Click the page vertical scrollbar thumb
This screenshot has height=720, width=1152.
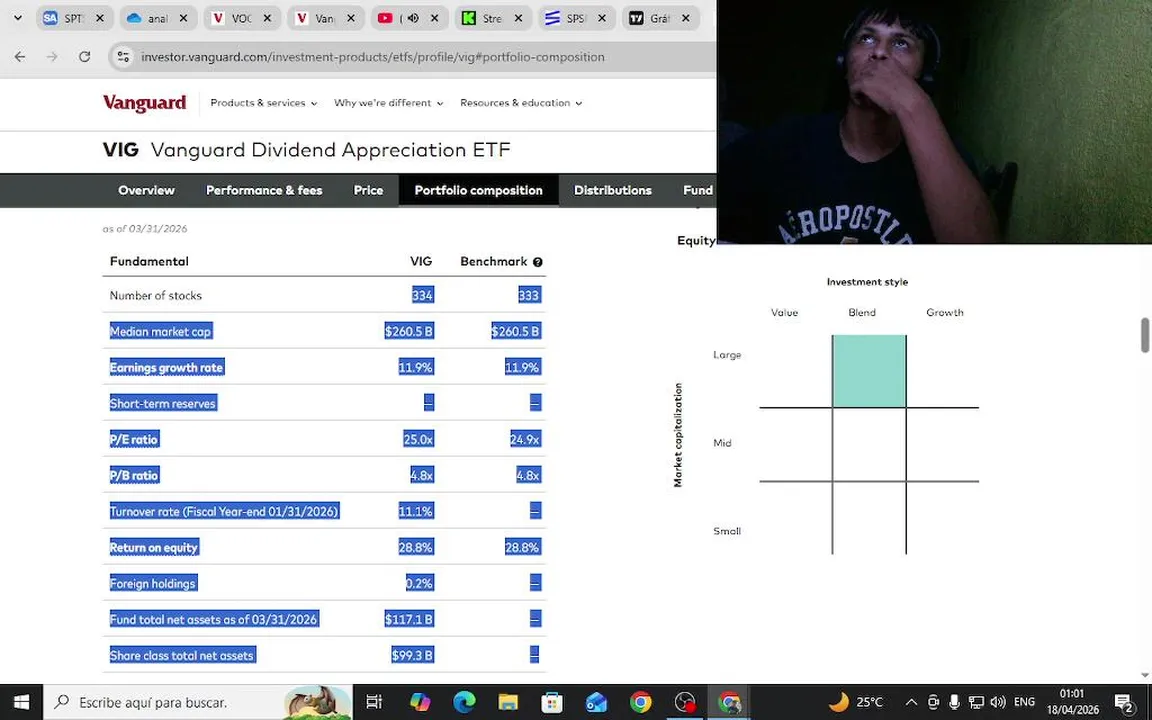(x=1145, y=335)
